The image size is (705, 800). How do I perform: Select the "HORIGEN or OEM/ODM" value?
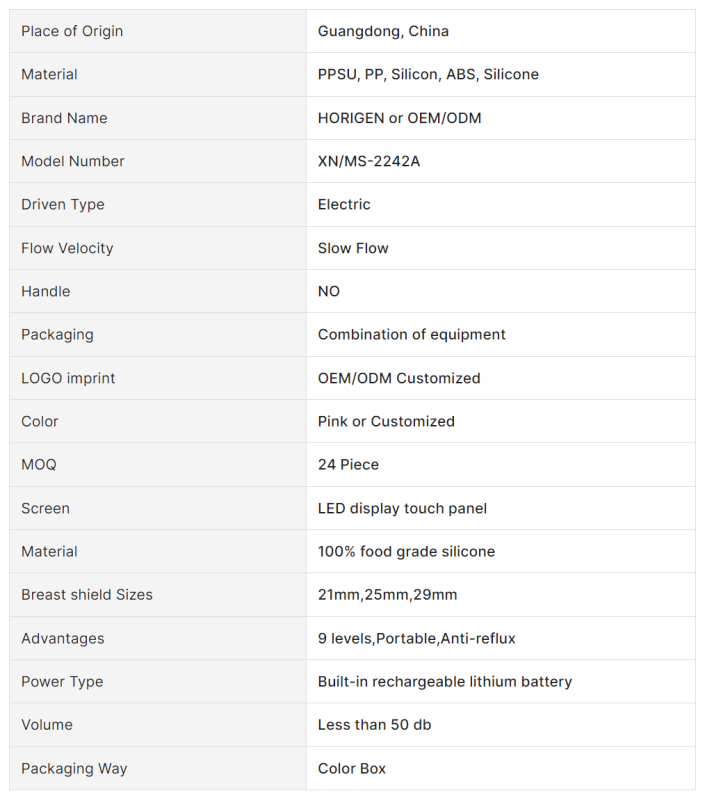399,118
